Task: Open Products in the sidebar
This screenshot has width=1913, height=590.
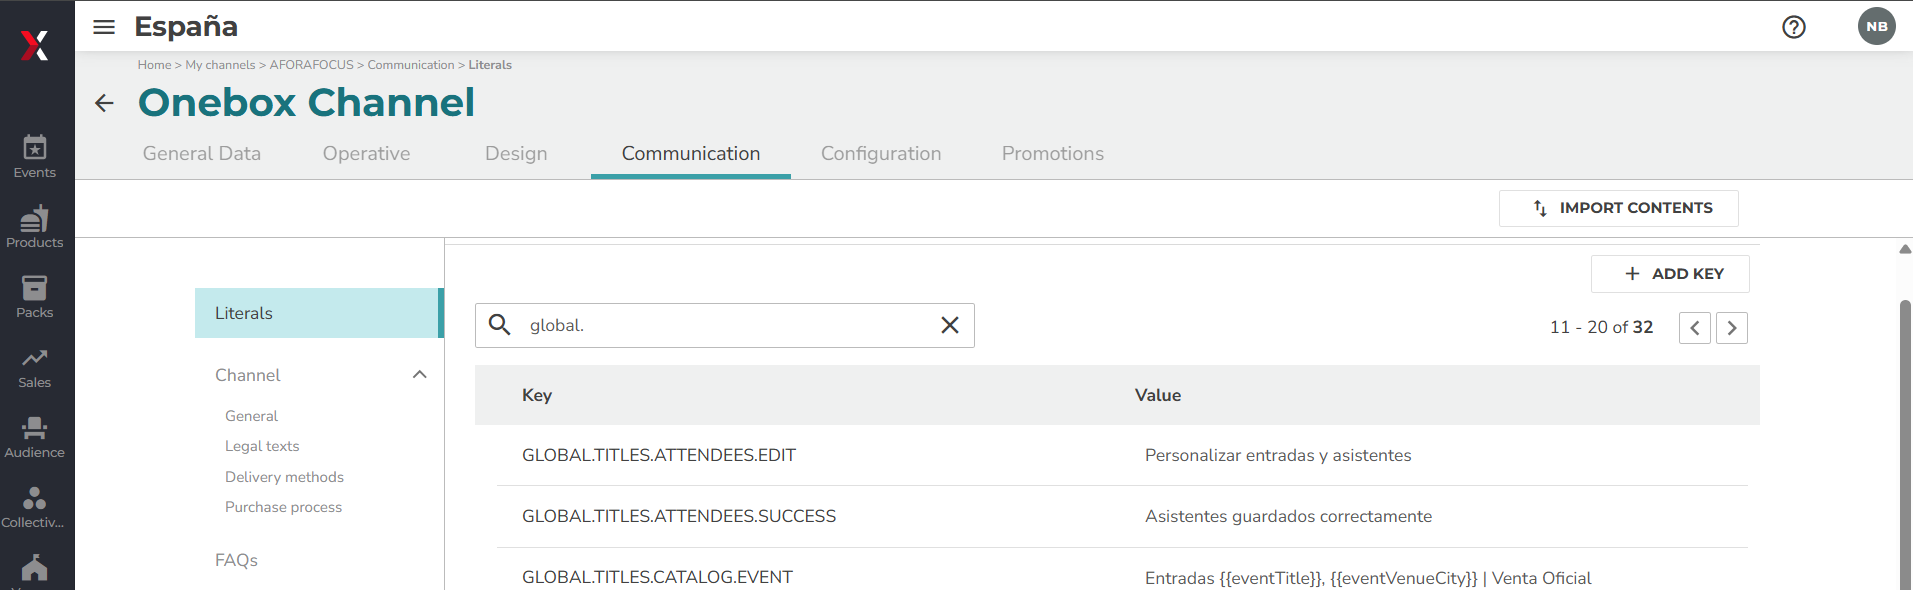Action: pos(35,227)
